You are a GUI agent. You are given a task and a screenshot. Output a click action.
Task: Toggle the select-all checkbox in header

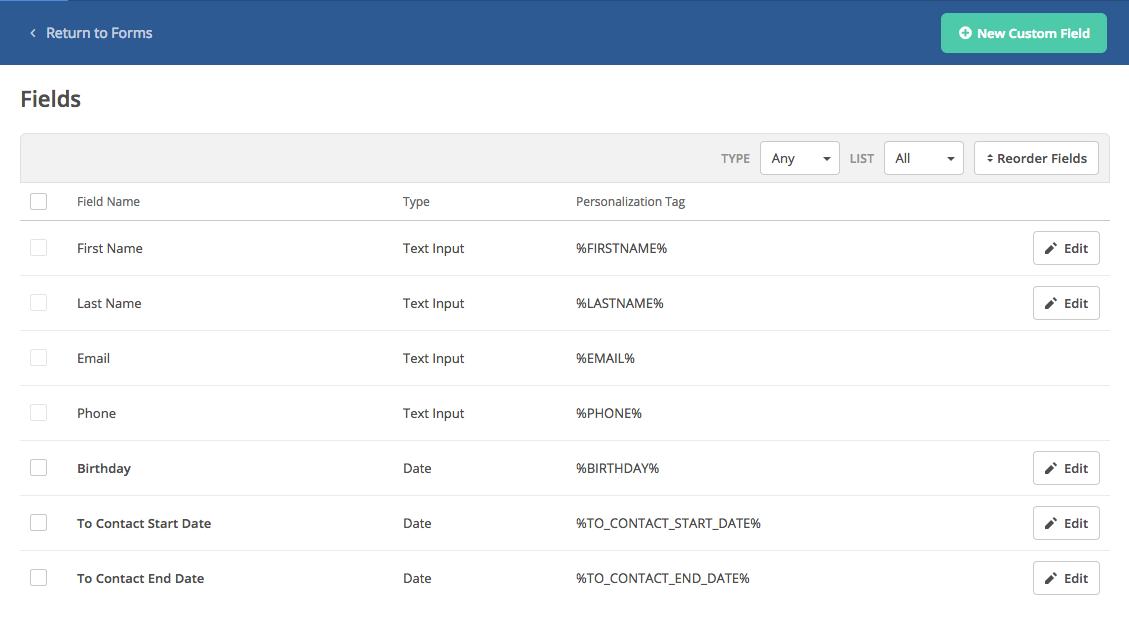click(39, 202)
